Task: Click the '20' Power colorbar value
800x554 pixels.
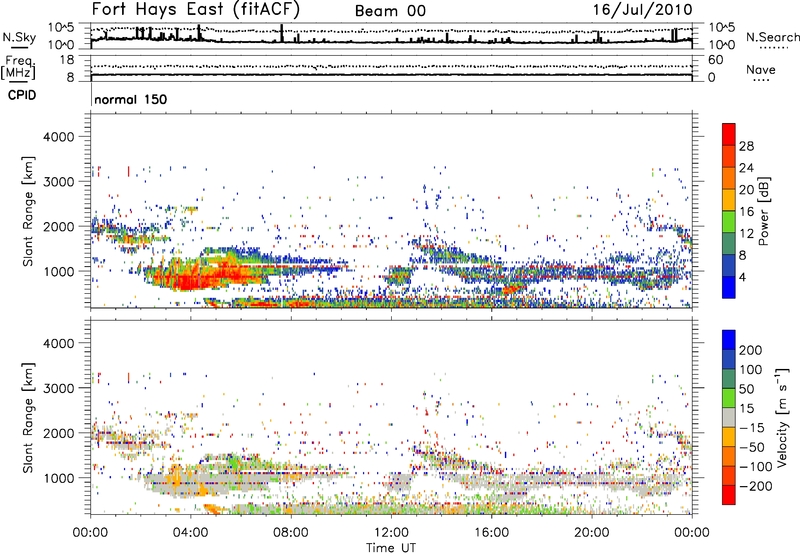Action: [x=746, y=190]
